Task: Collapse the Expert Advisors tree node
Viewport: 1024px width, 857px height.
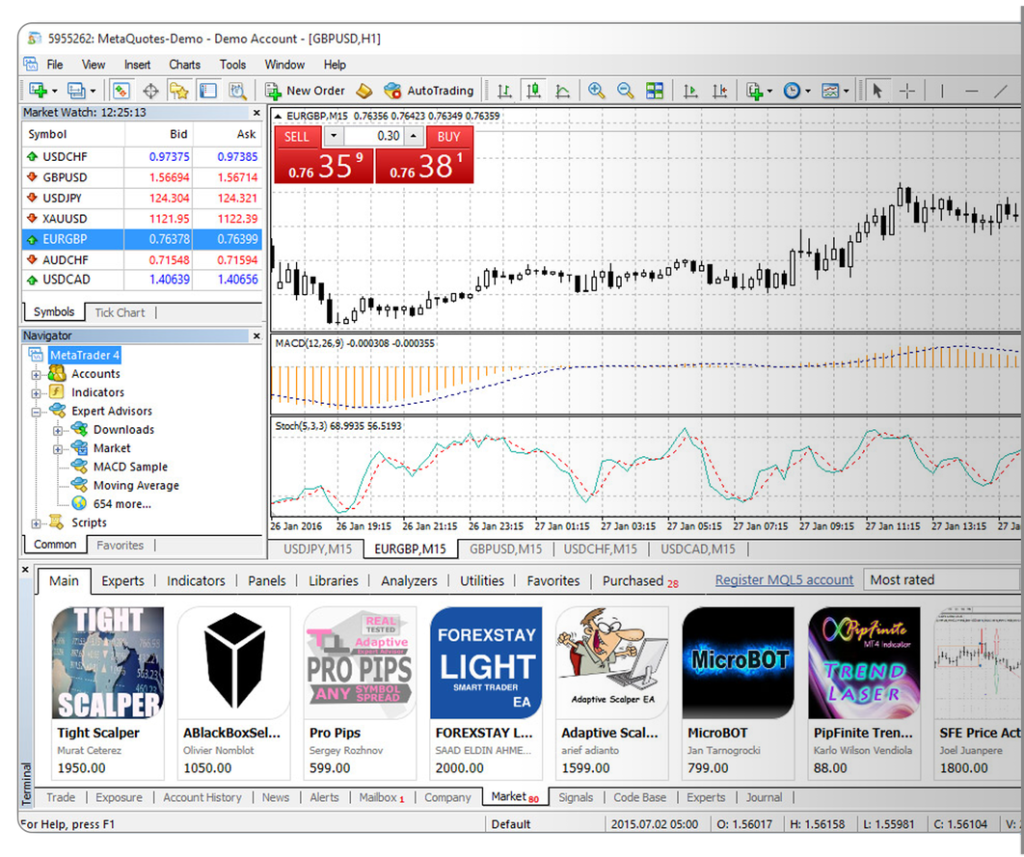Action: pyautogui.click(x=37, y=412)
